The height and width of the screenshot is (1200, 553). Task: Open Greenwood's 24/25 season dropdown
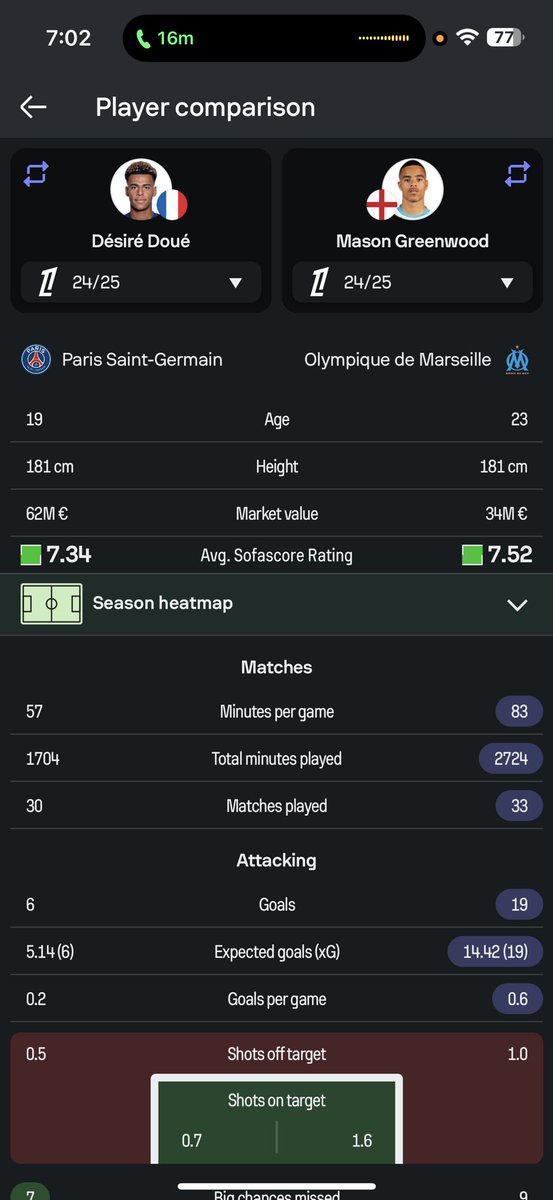pyautogui.click(x=413, y=282)
